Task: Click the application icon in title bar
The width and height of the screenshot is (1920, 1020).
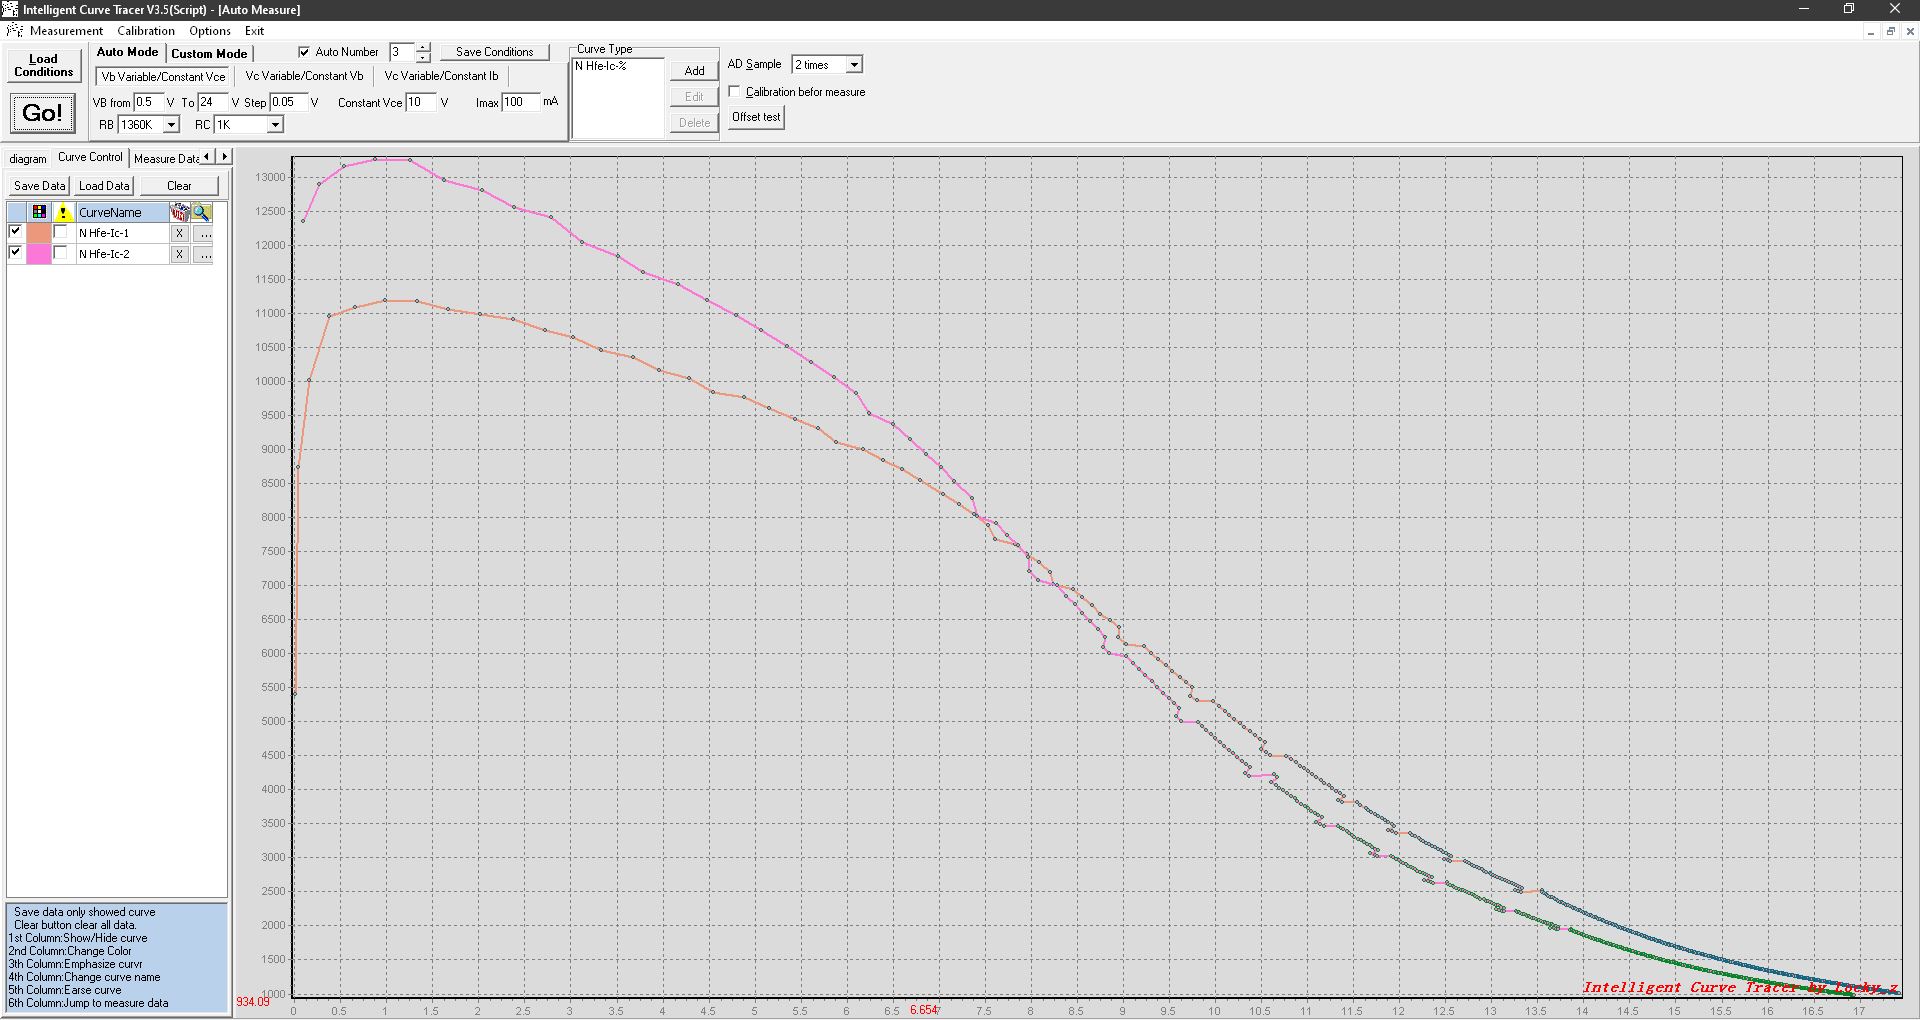Action: [11, 9]
